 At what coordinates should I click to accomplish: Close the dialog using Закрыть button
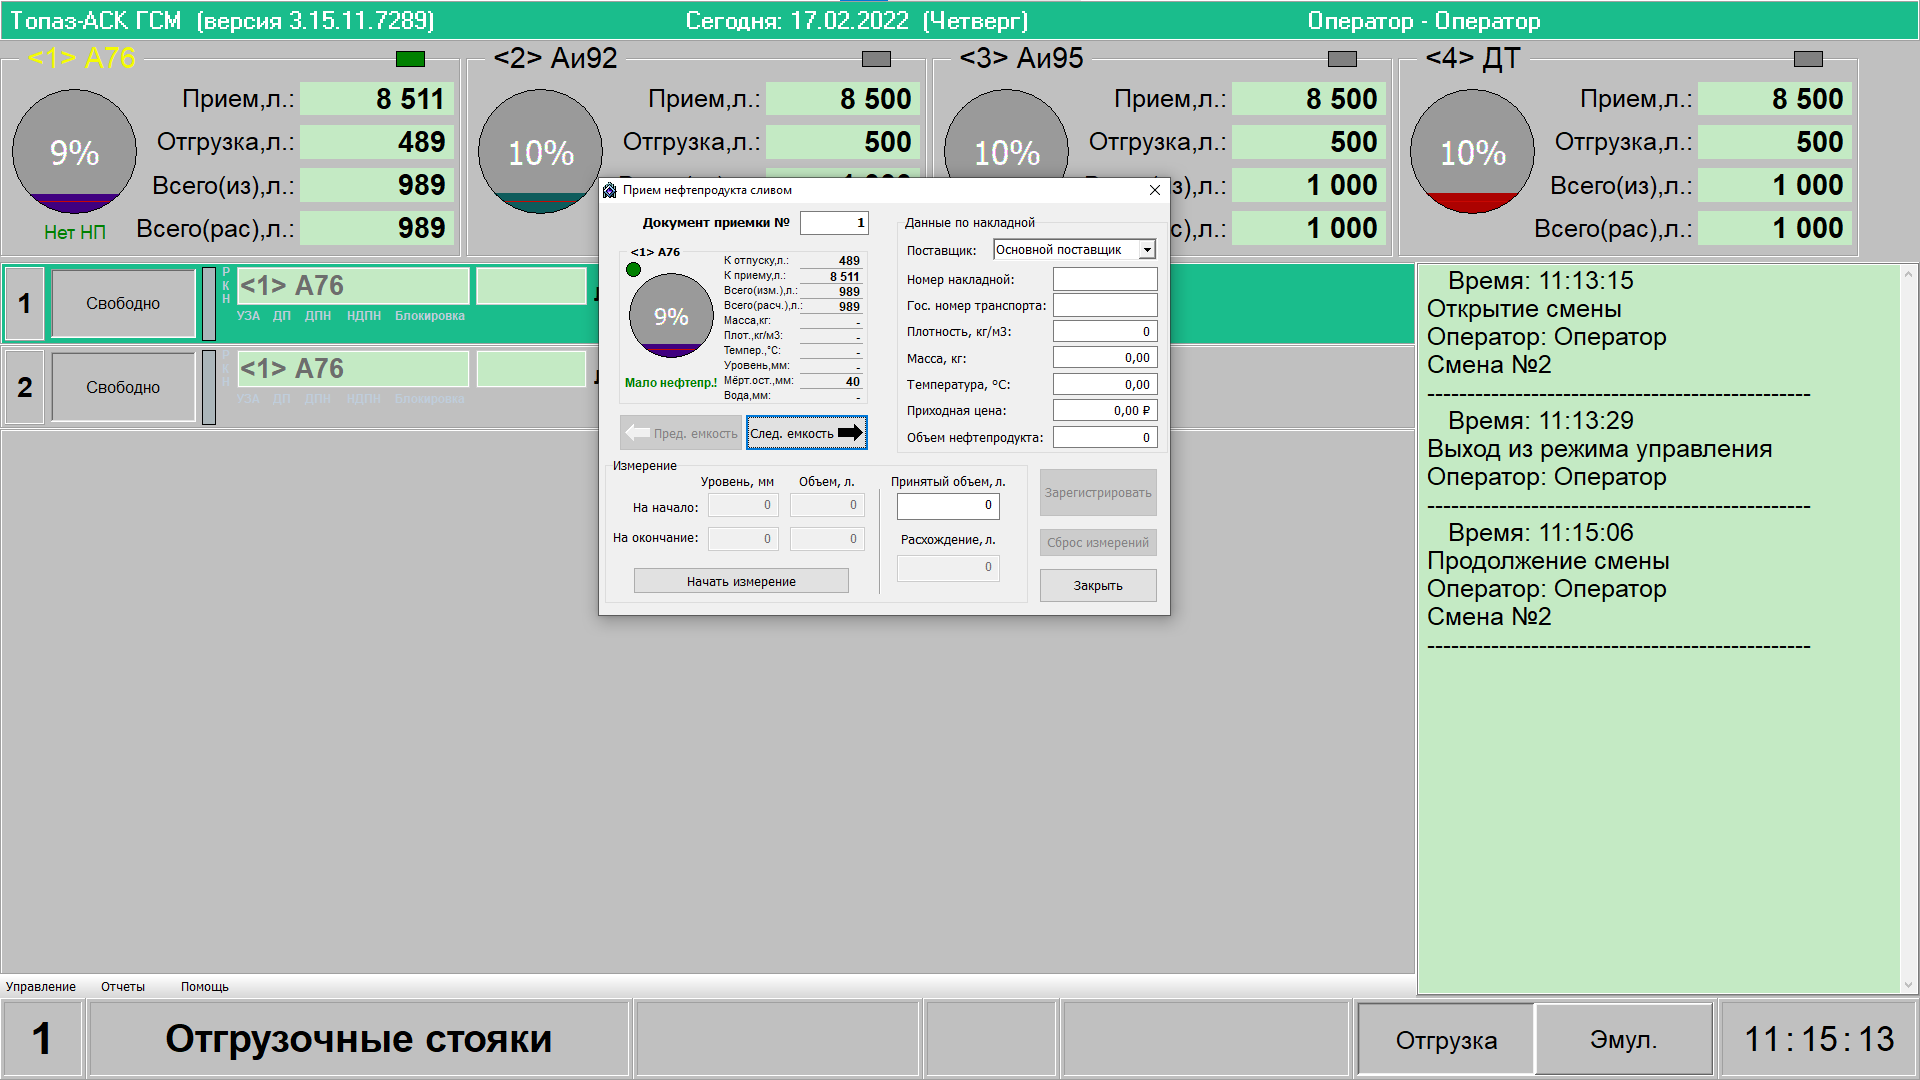1098,586
